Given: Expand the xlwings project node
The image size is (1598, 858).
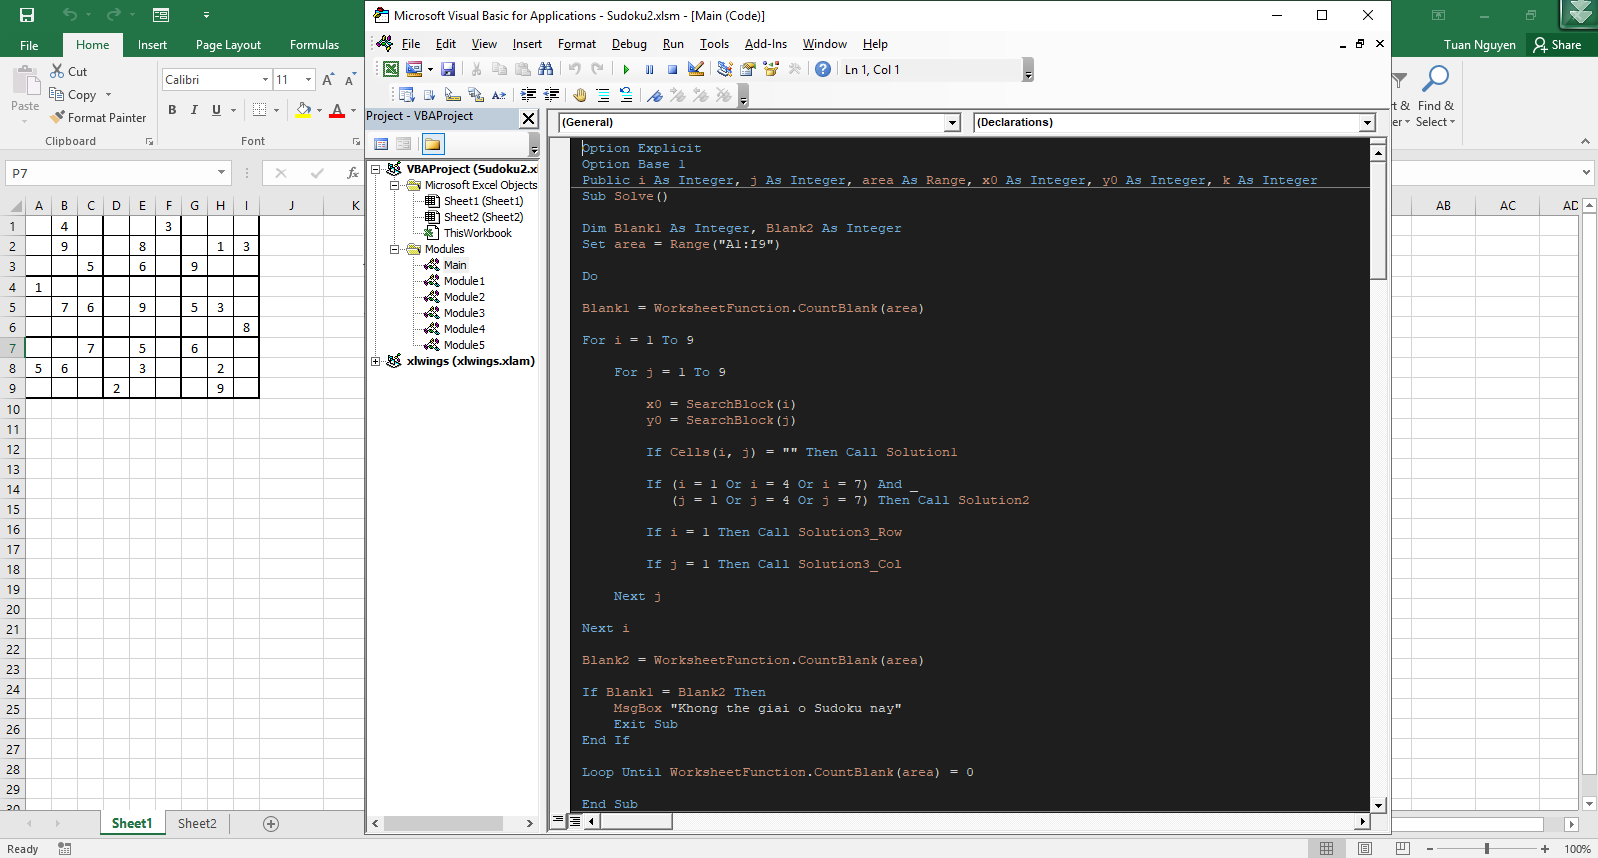Looking at the screenshot, I should (376, 361).
